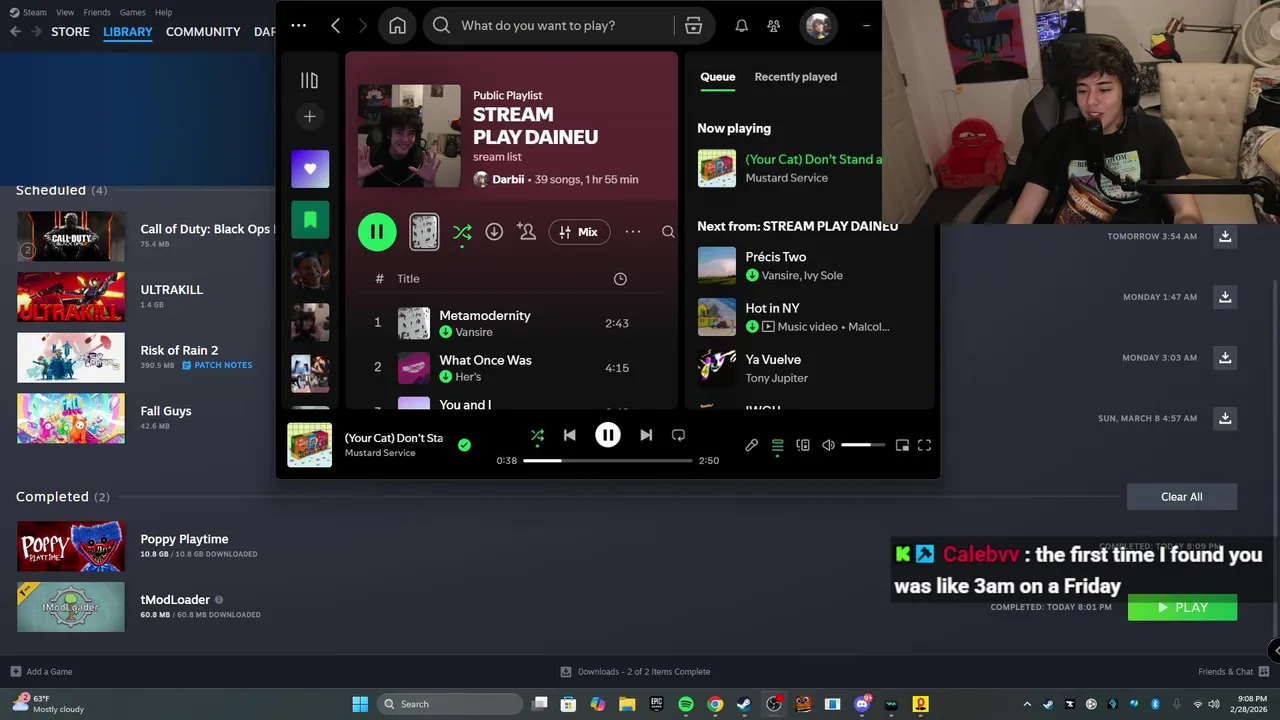This screenshot has width=1280, height=720.
Task: Open Darbii profile link
Action: (x=508, y=179)
